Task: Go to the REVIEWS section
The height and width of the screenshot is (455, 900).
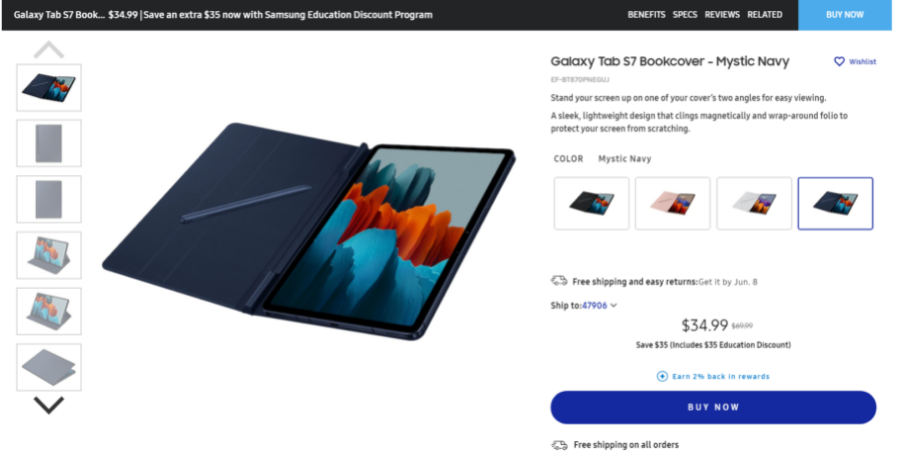Action: [722, 15]
